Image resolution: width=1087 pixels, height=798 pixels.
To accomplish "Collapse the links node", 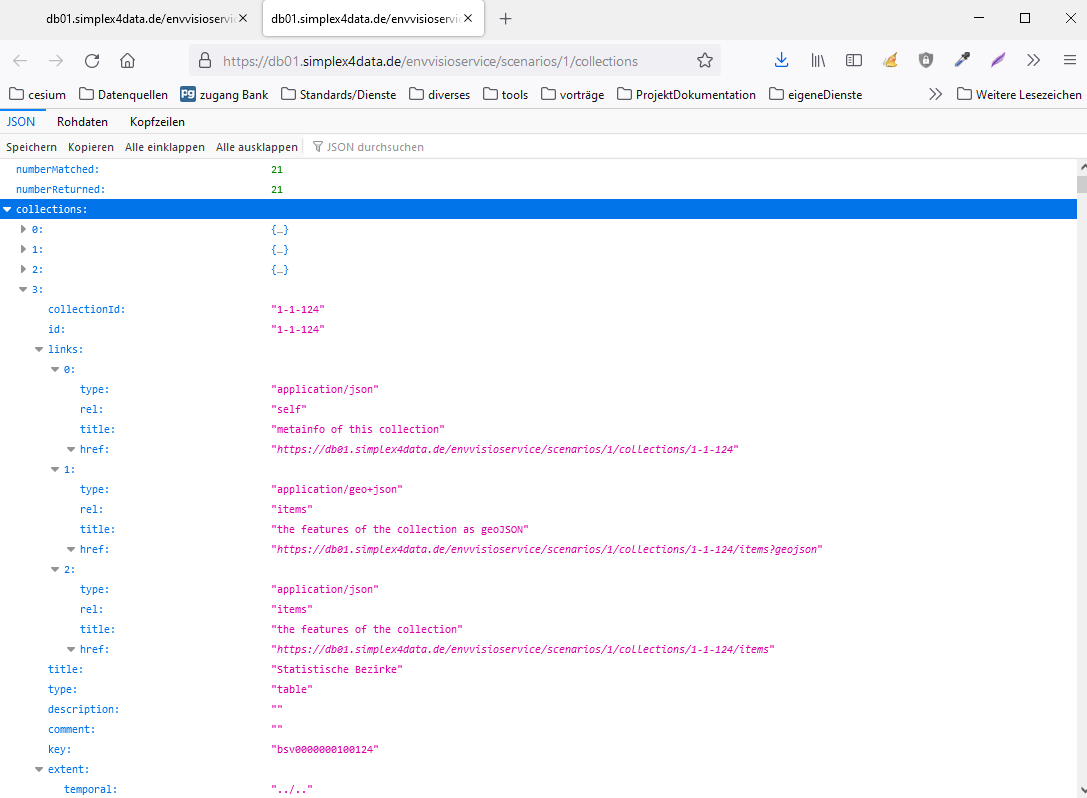I will (39, 349).
